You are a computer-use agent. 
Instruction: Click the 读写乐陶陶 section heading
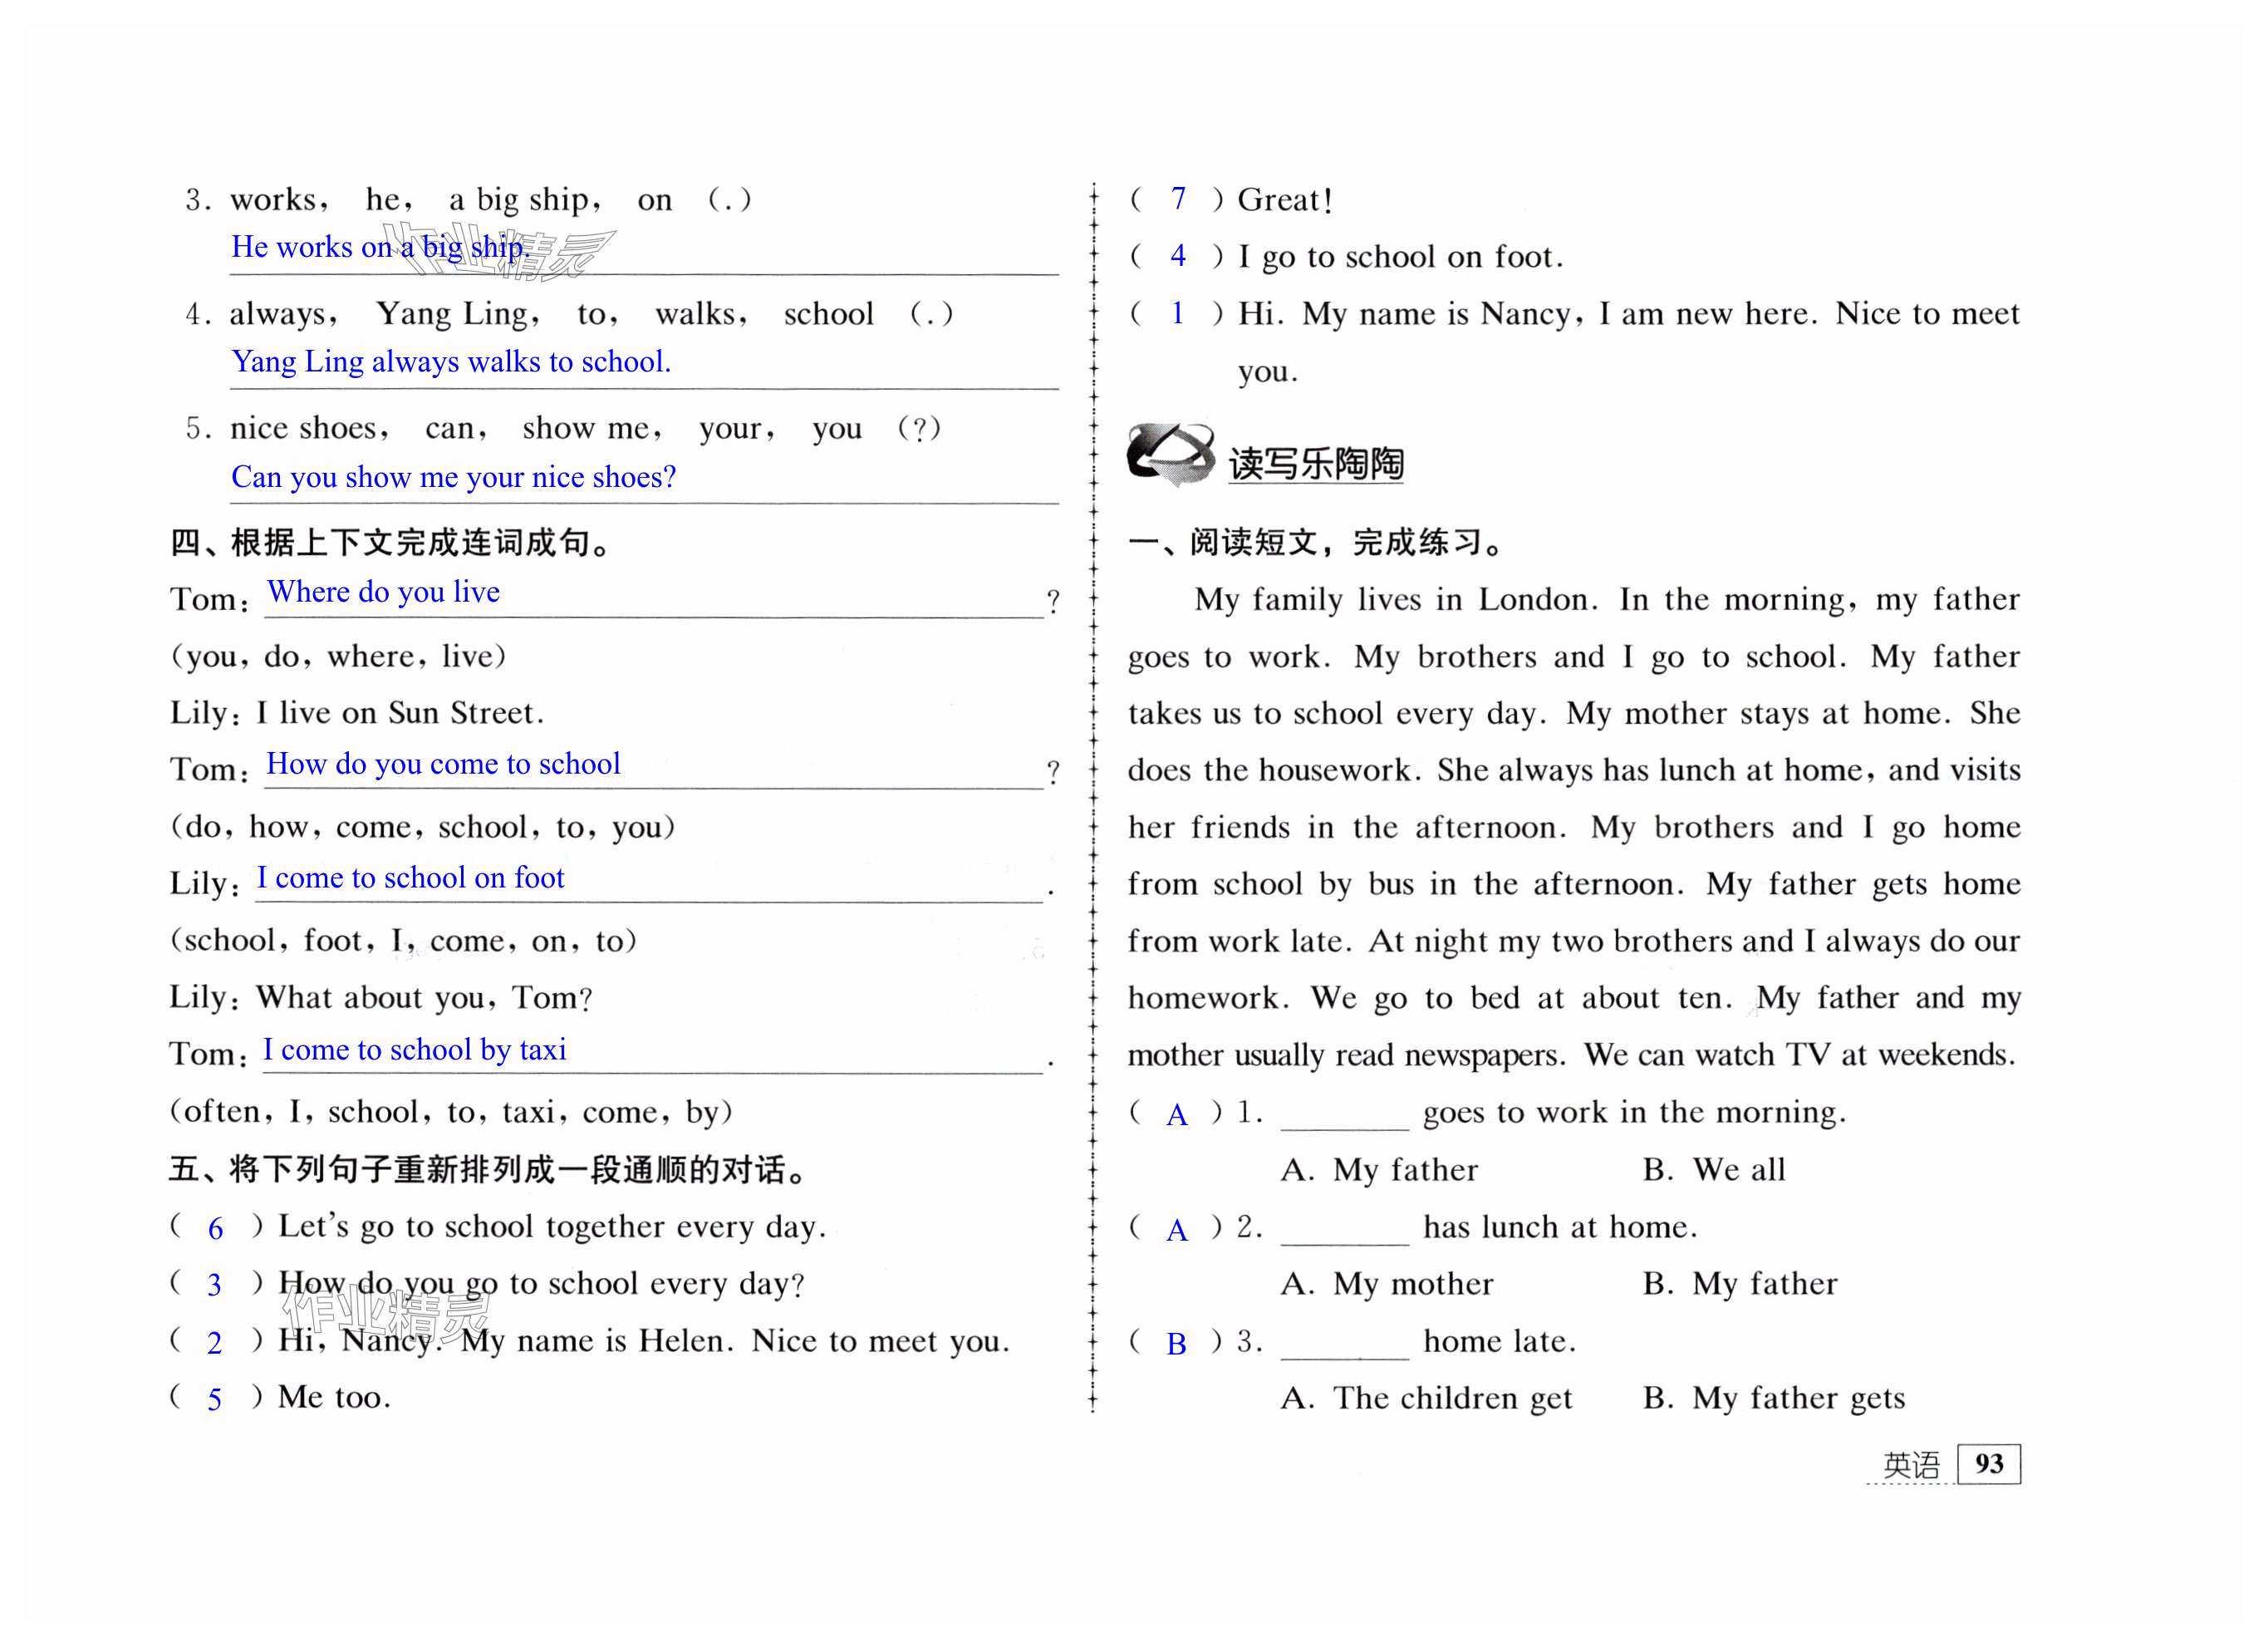pos(1315,464)
